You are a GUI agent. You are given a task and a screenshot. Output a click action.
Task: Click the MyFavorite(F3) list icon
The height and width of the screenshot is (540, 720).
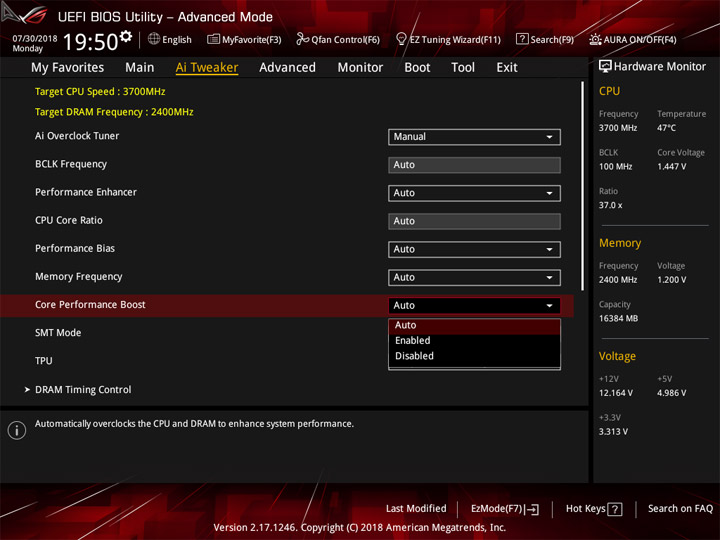click(x=213, y=39)
